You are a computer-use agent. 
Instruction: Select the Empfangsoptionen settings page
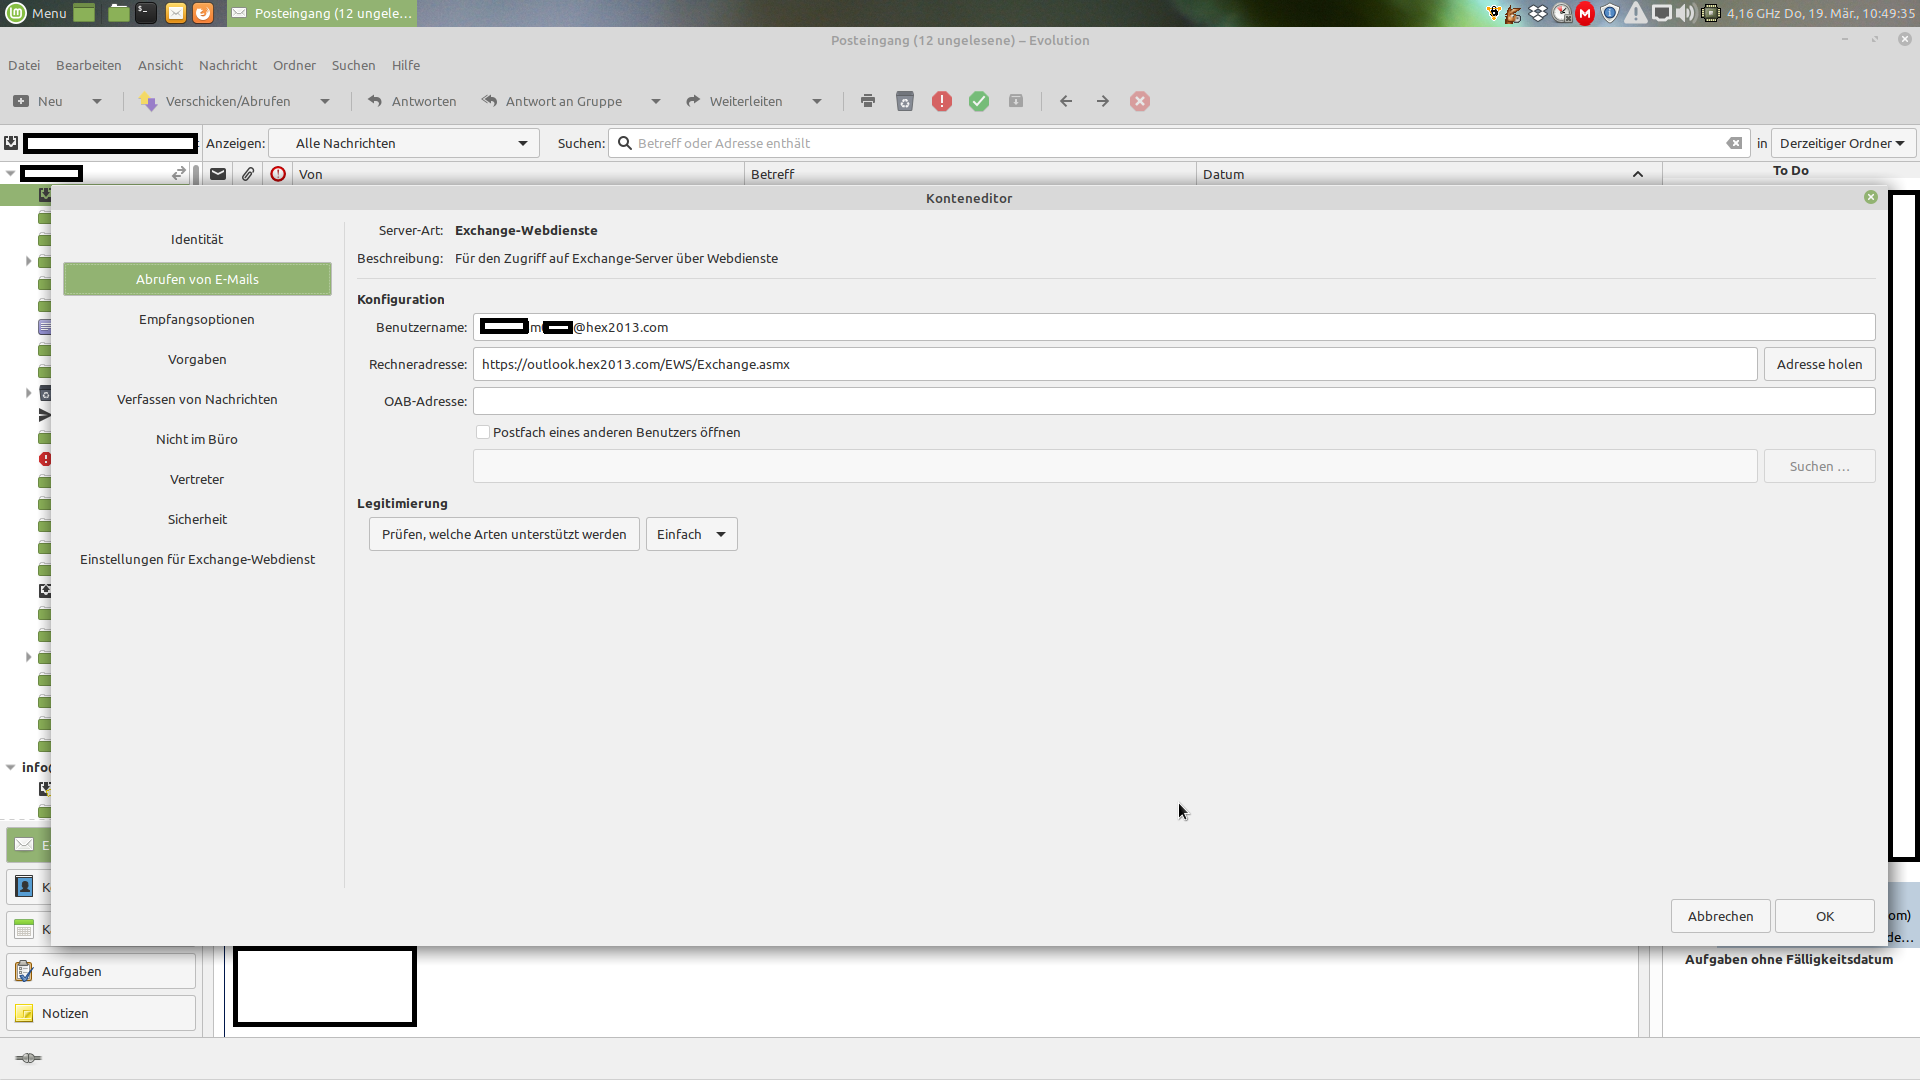(197, 319)
